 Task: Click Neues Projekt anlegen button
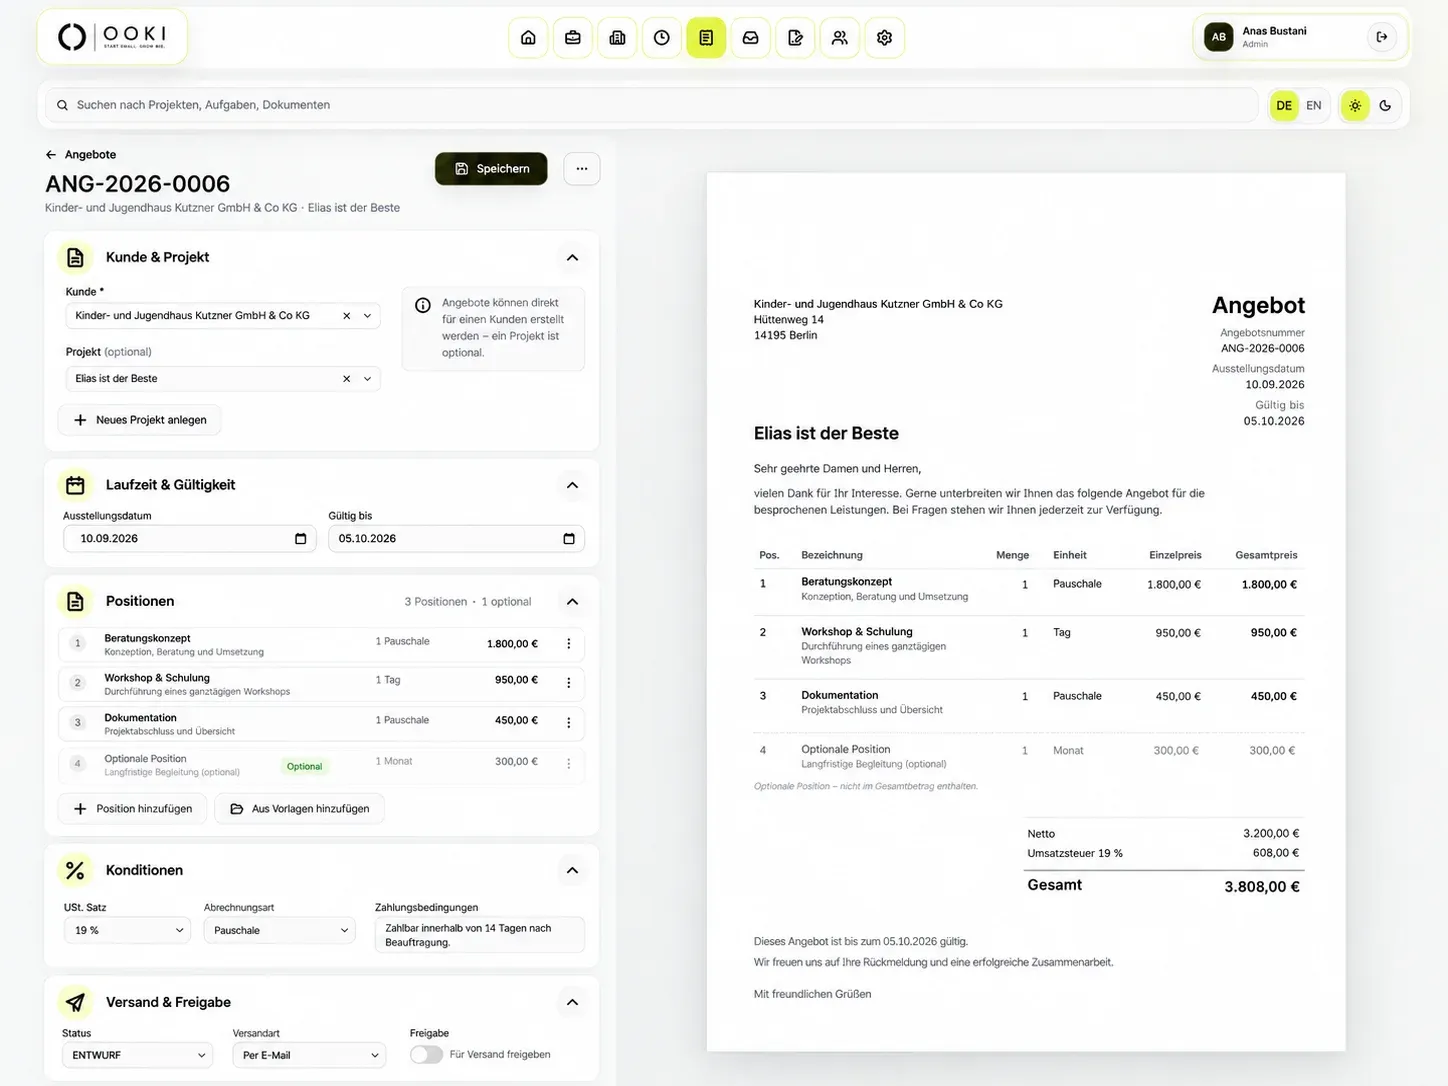(140, 420)
